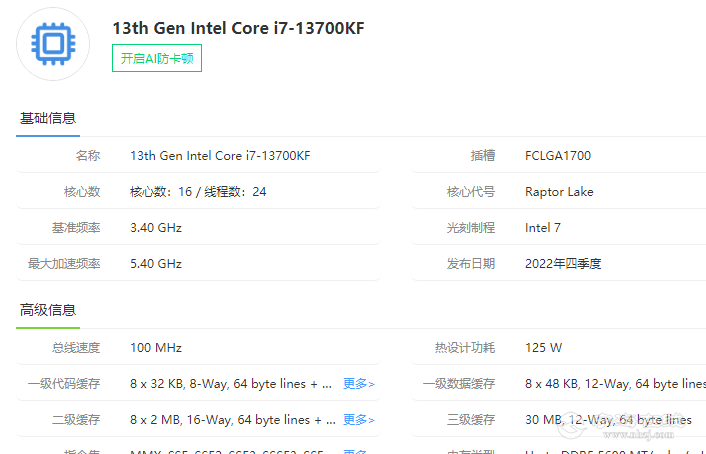Viewport: 706px width, 454px height.
Task: Click the FCLGA1700 socket value
Action: [x=557, y=155]
